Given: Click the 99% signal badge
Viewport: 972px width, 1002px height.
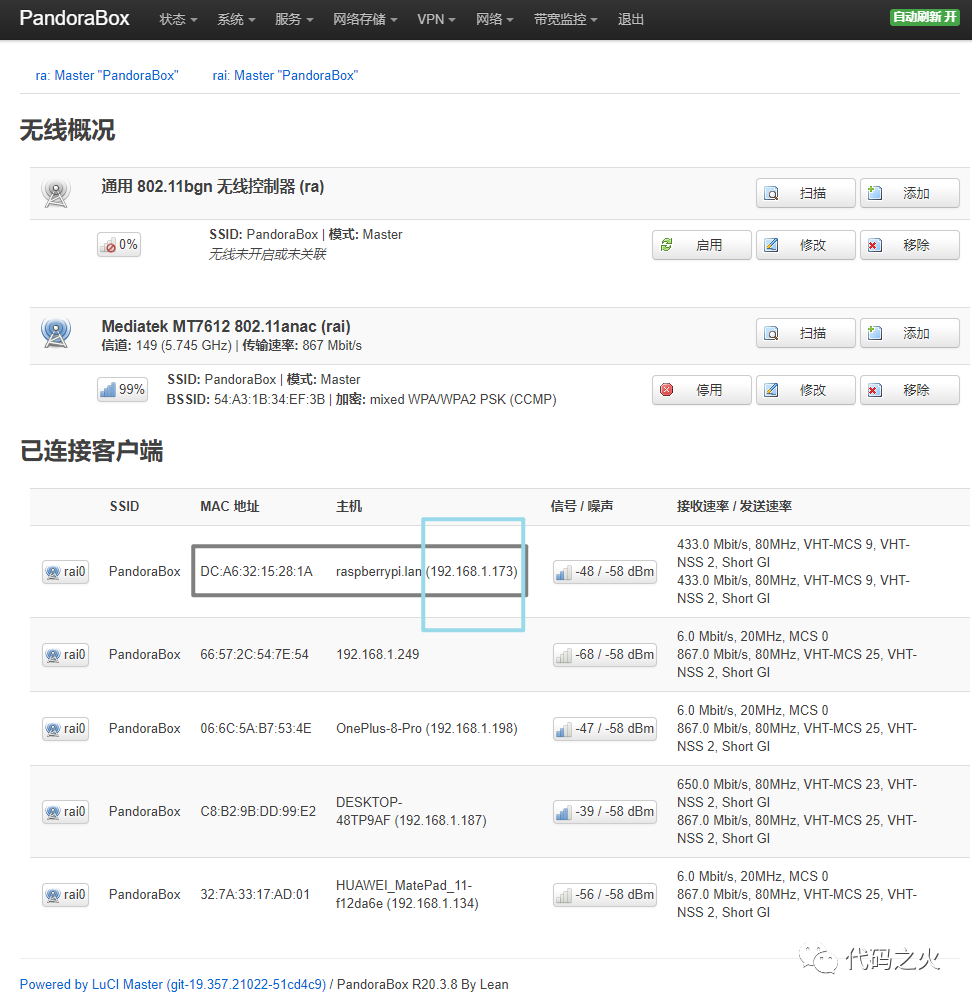Looking at the screenshot, I should click(x=123, y=390).
